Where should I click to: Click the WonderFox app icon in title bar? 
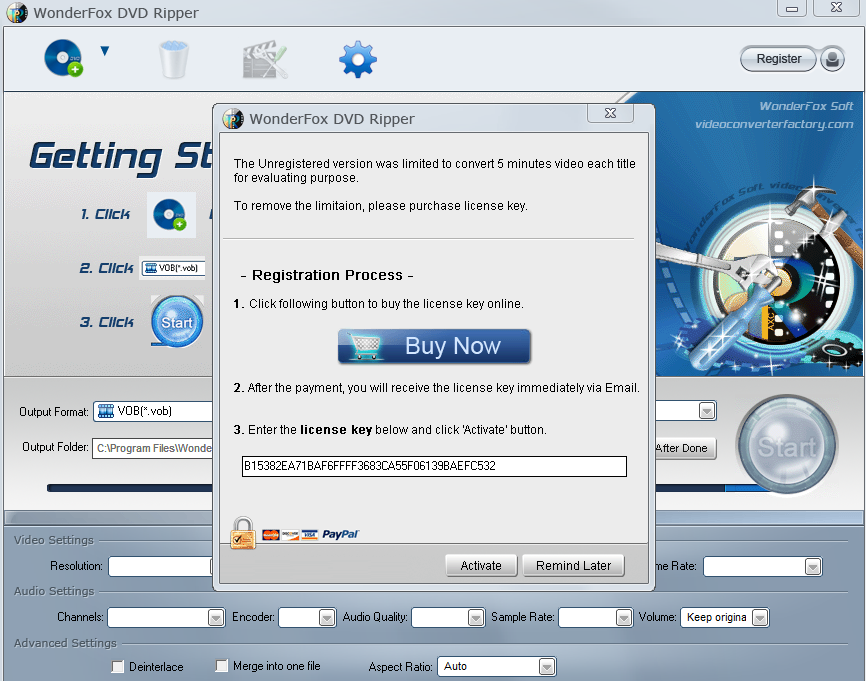(17, 13)
